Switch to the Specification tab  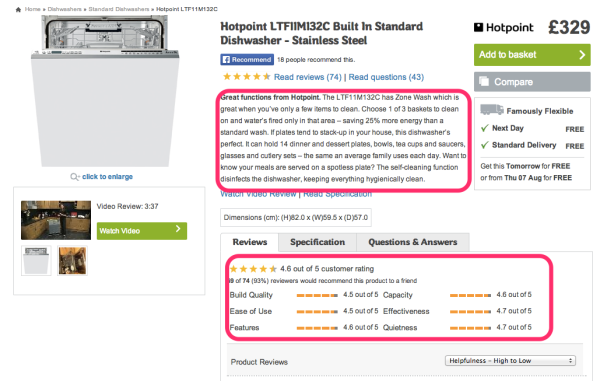(317, 242)
